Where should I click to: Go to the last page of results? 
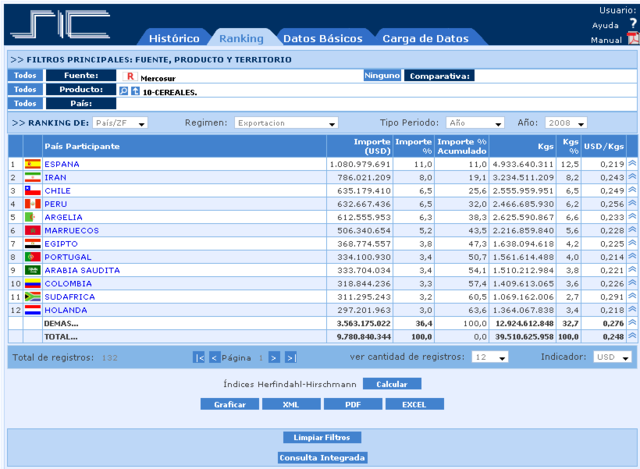291,358
